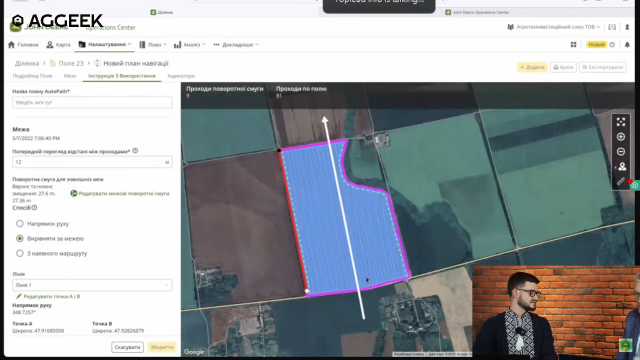Screen dimensions: 640x360
Task: Expand the Лінія 1 dropdown
Action: point(92,285)
